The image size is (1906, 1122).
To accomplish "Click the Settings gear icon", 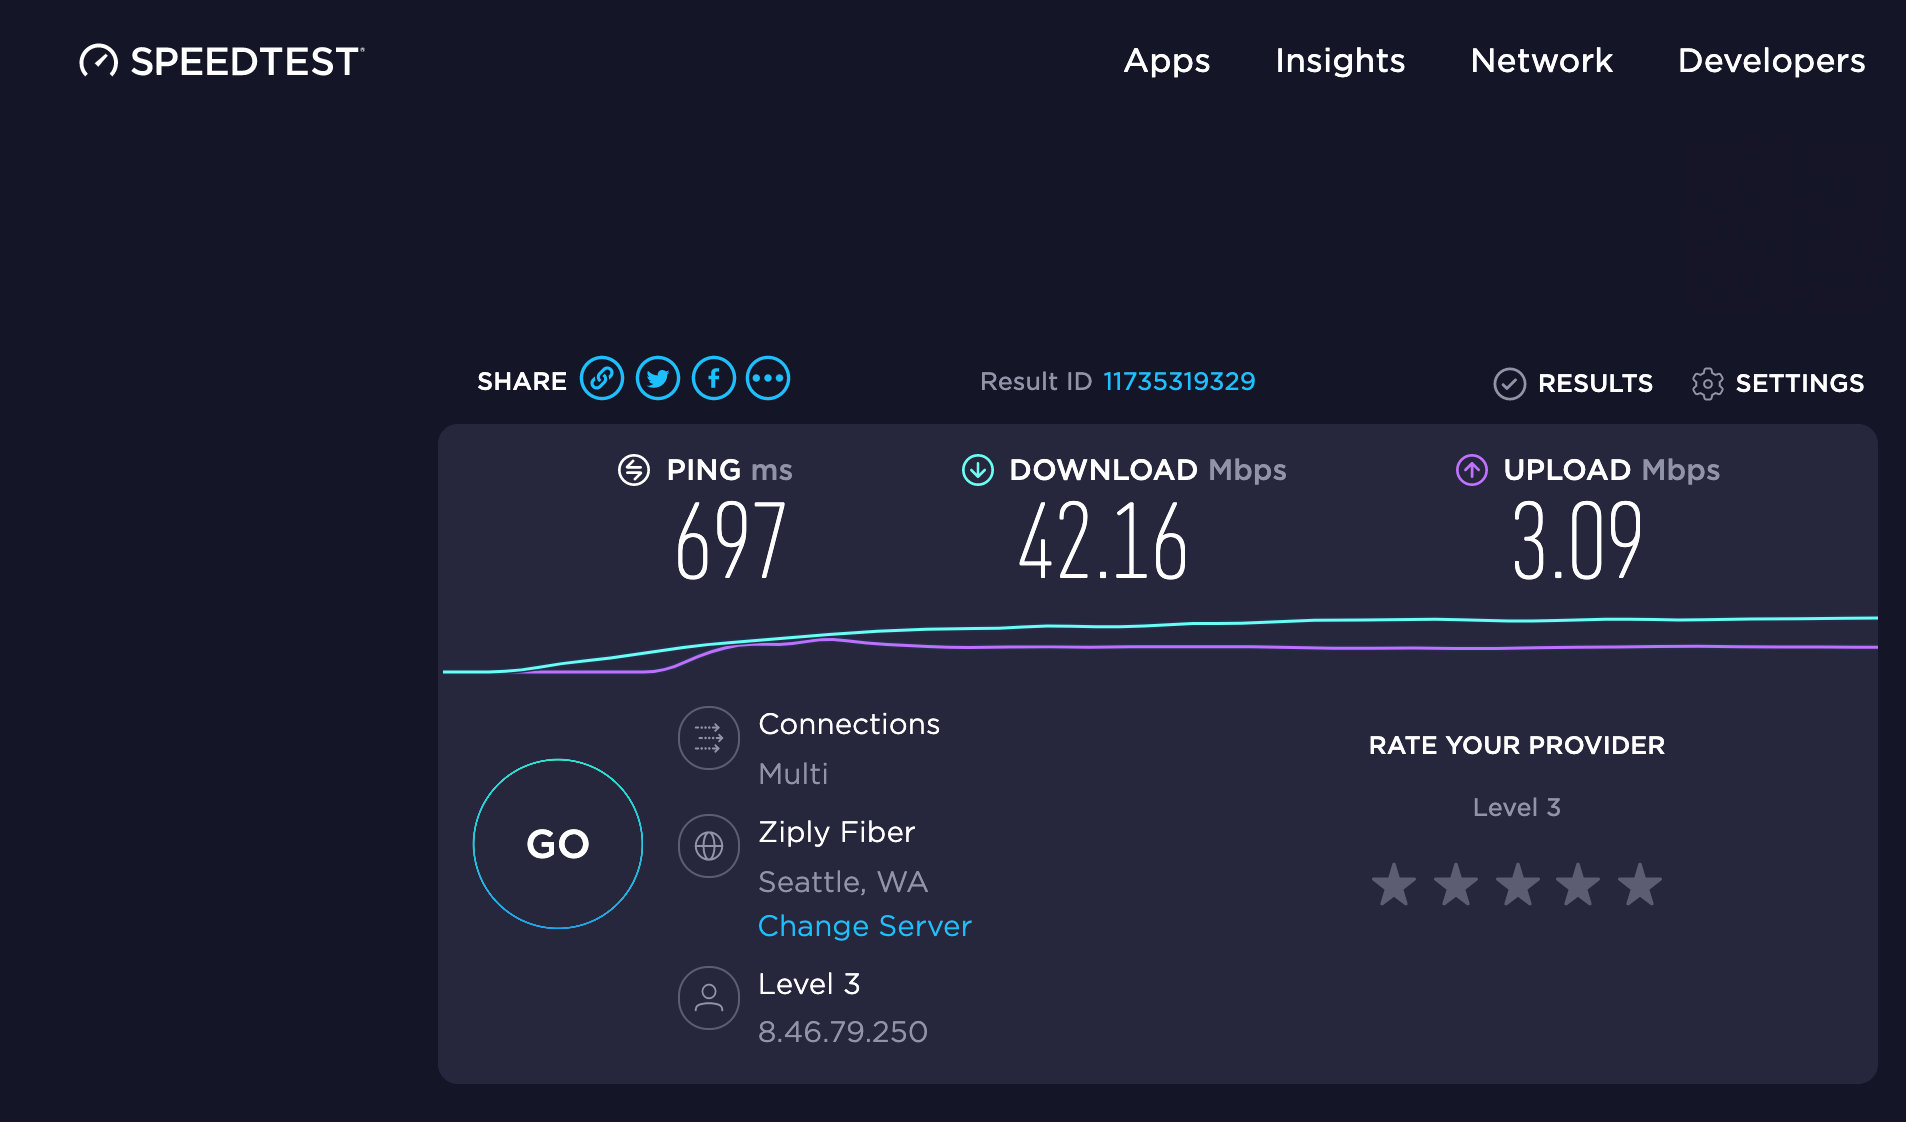I will [x=1708, y=383].
